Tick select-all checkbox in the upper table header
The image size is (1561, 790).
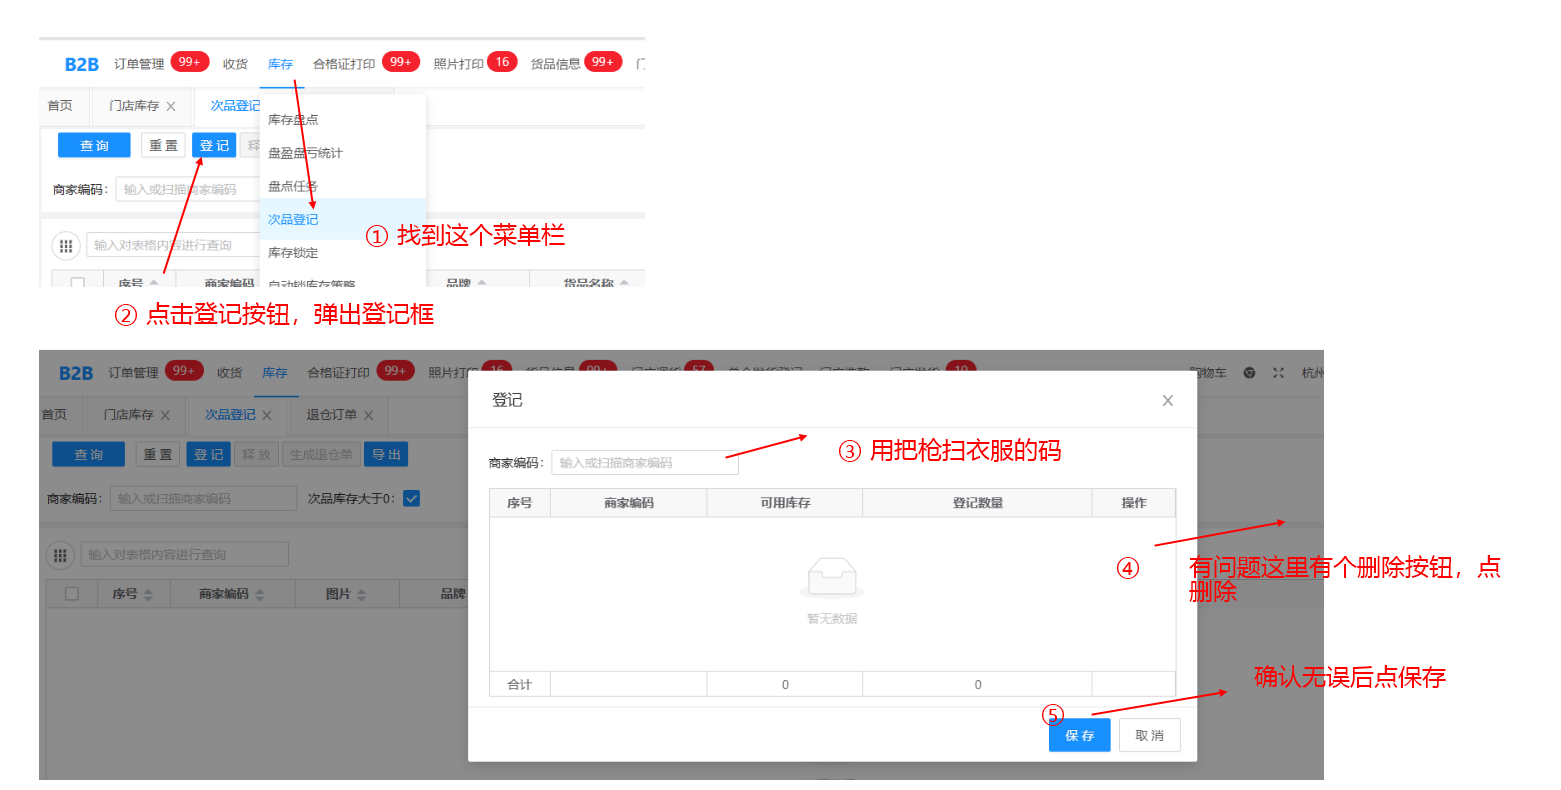[77, 283]
